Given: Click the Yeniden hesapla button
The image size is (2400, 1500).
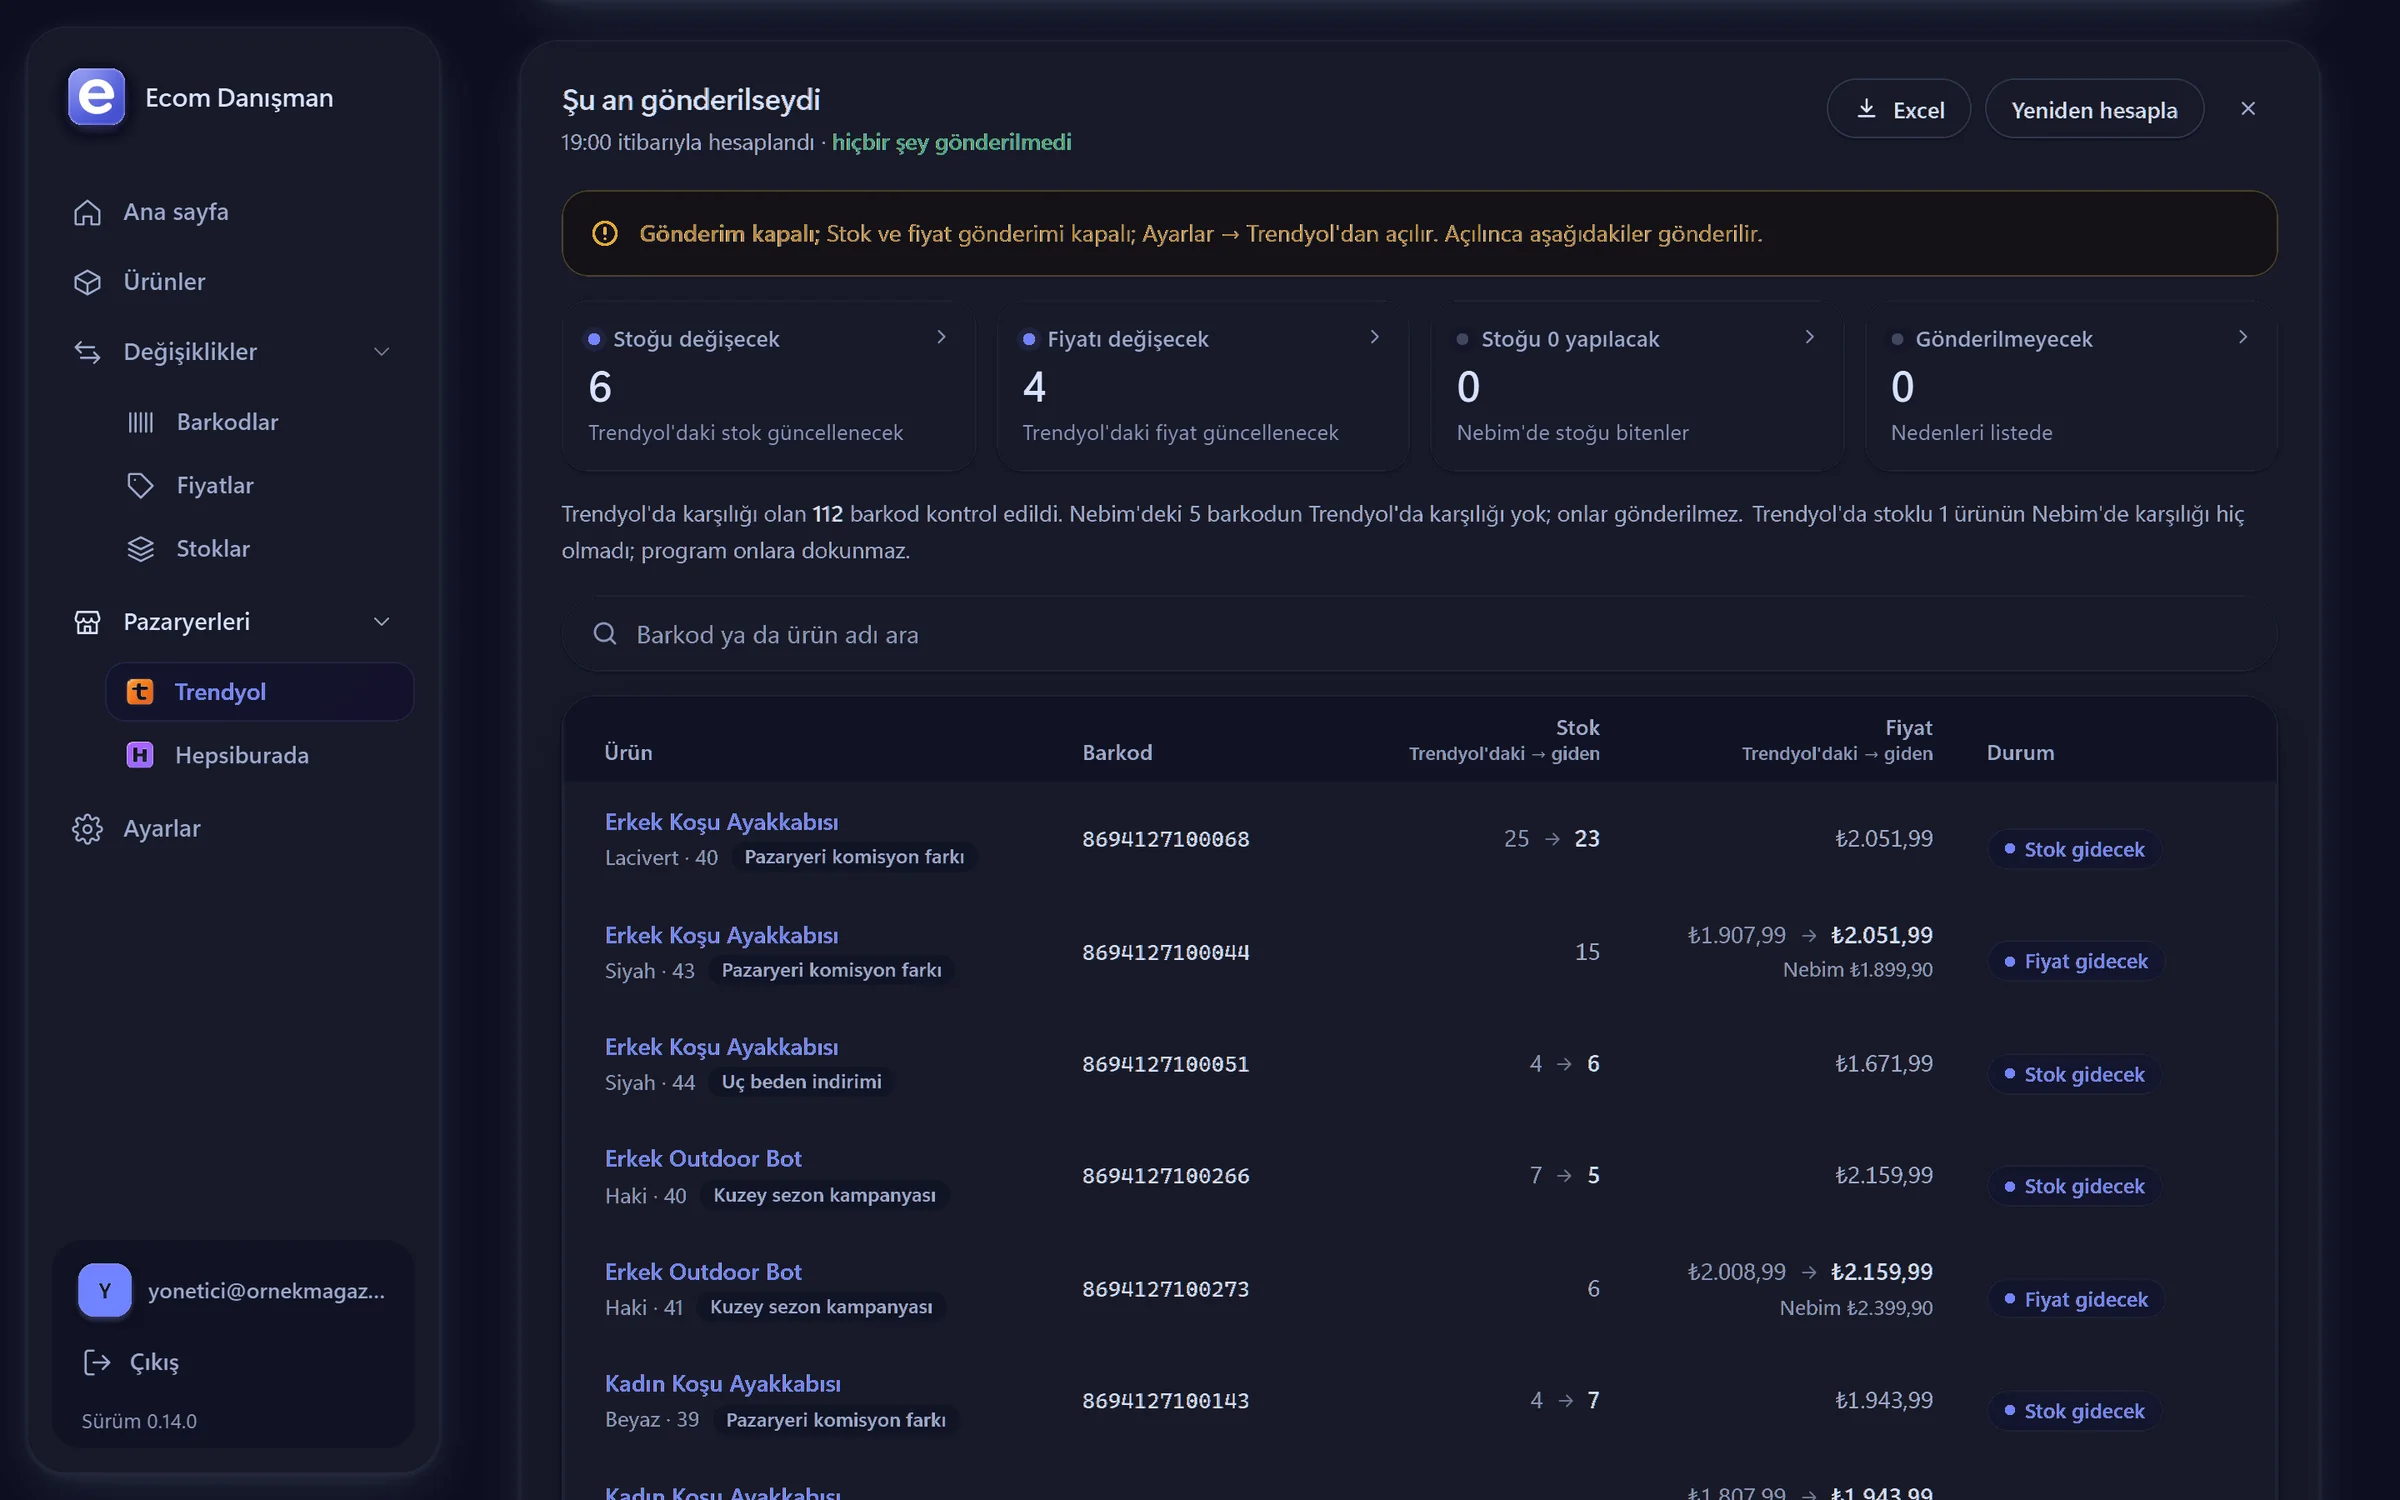Looking at the screenshot, I should click(x=2094, y=109).
